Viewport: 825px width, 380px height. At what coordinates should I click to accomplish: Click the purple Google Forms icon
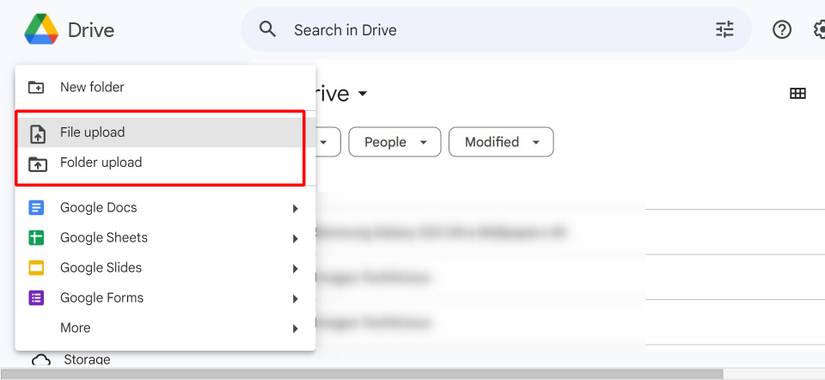pyautogui.click(x=36, y=297)
